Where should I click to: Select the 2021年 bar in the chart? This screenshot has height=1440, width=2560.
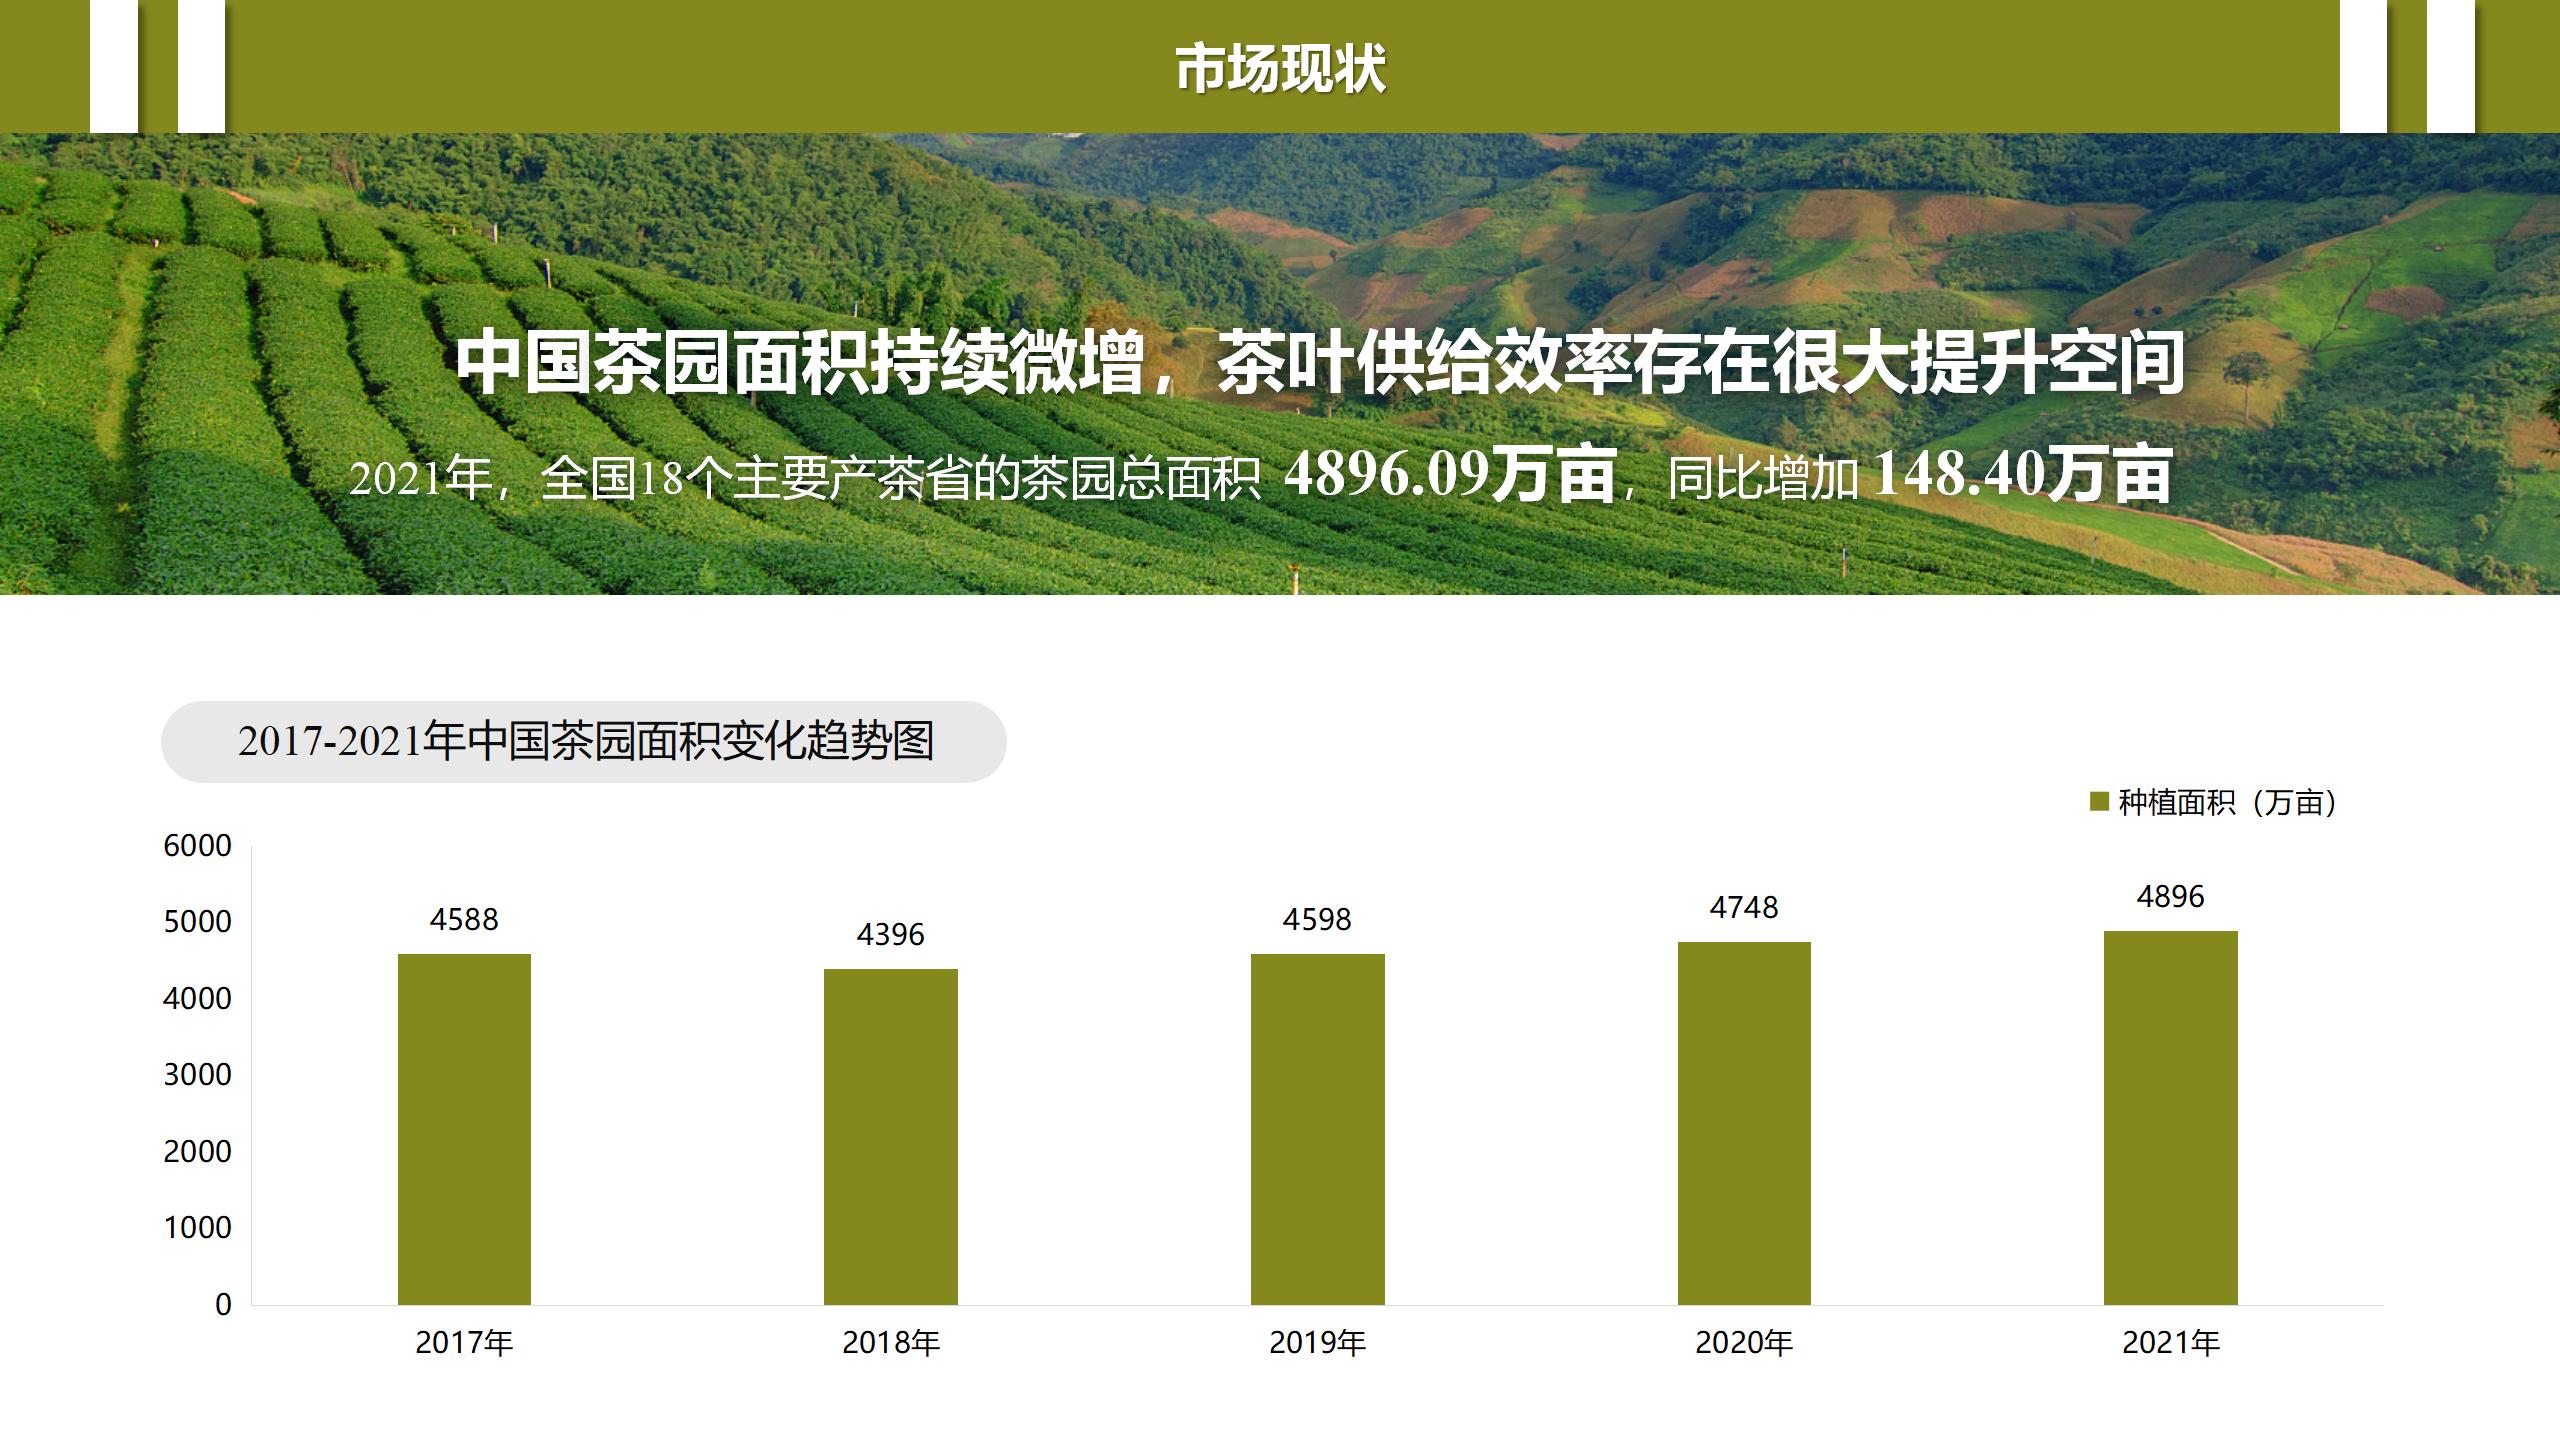2170,1116
